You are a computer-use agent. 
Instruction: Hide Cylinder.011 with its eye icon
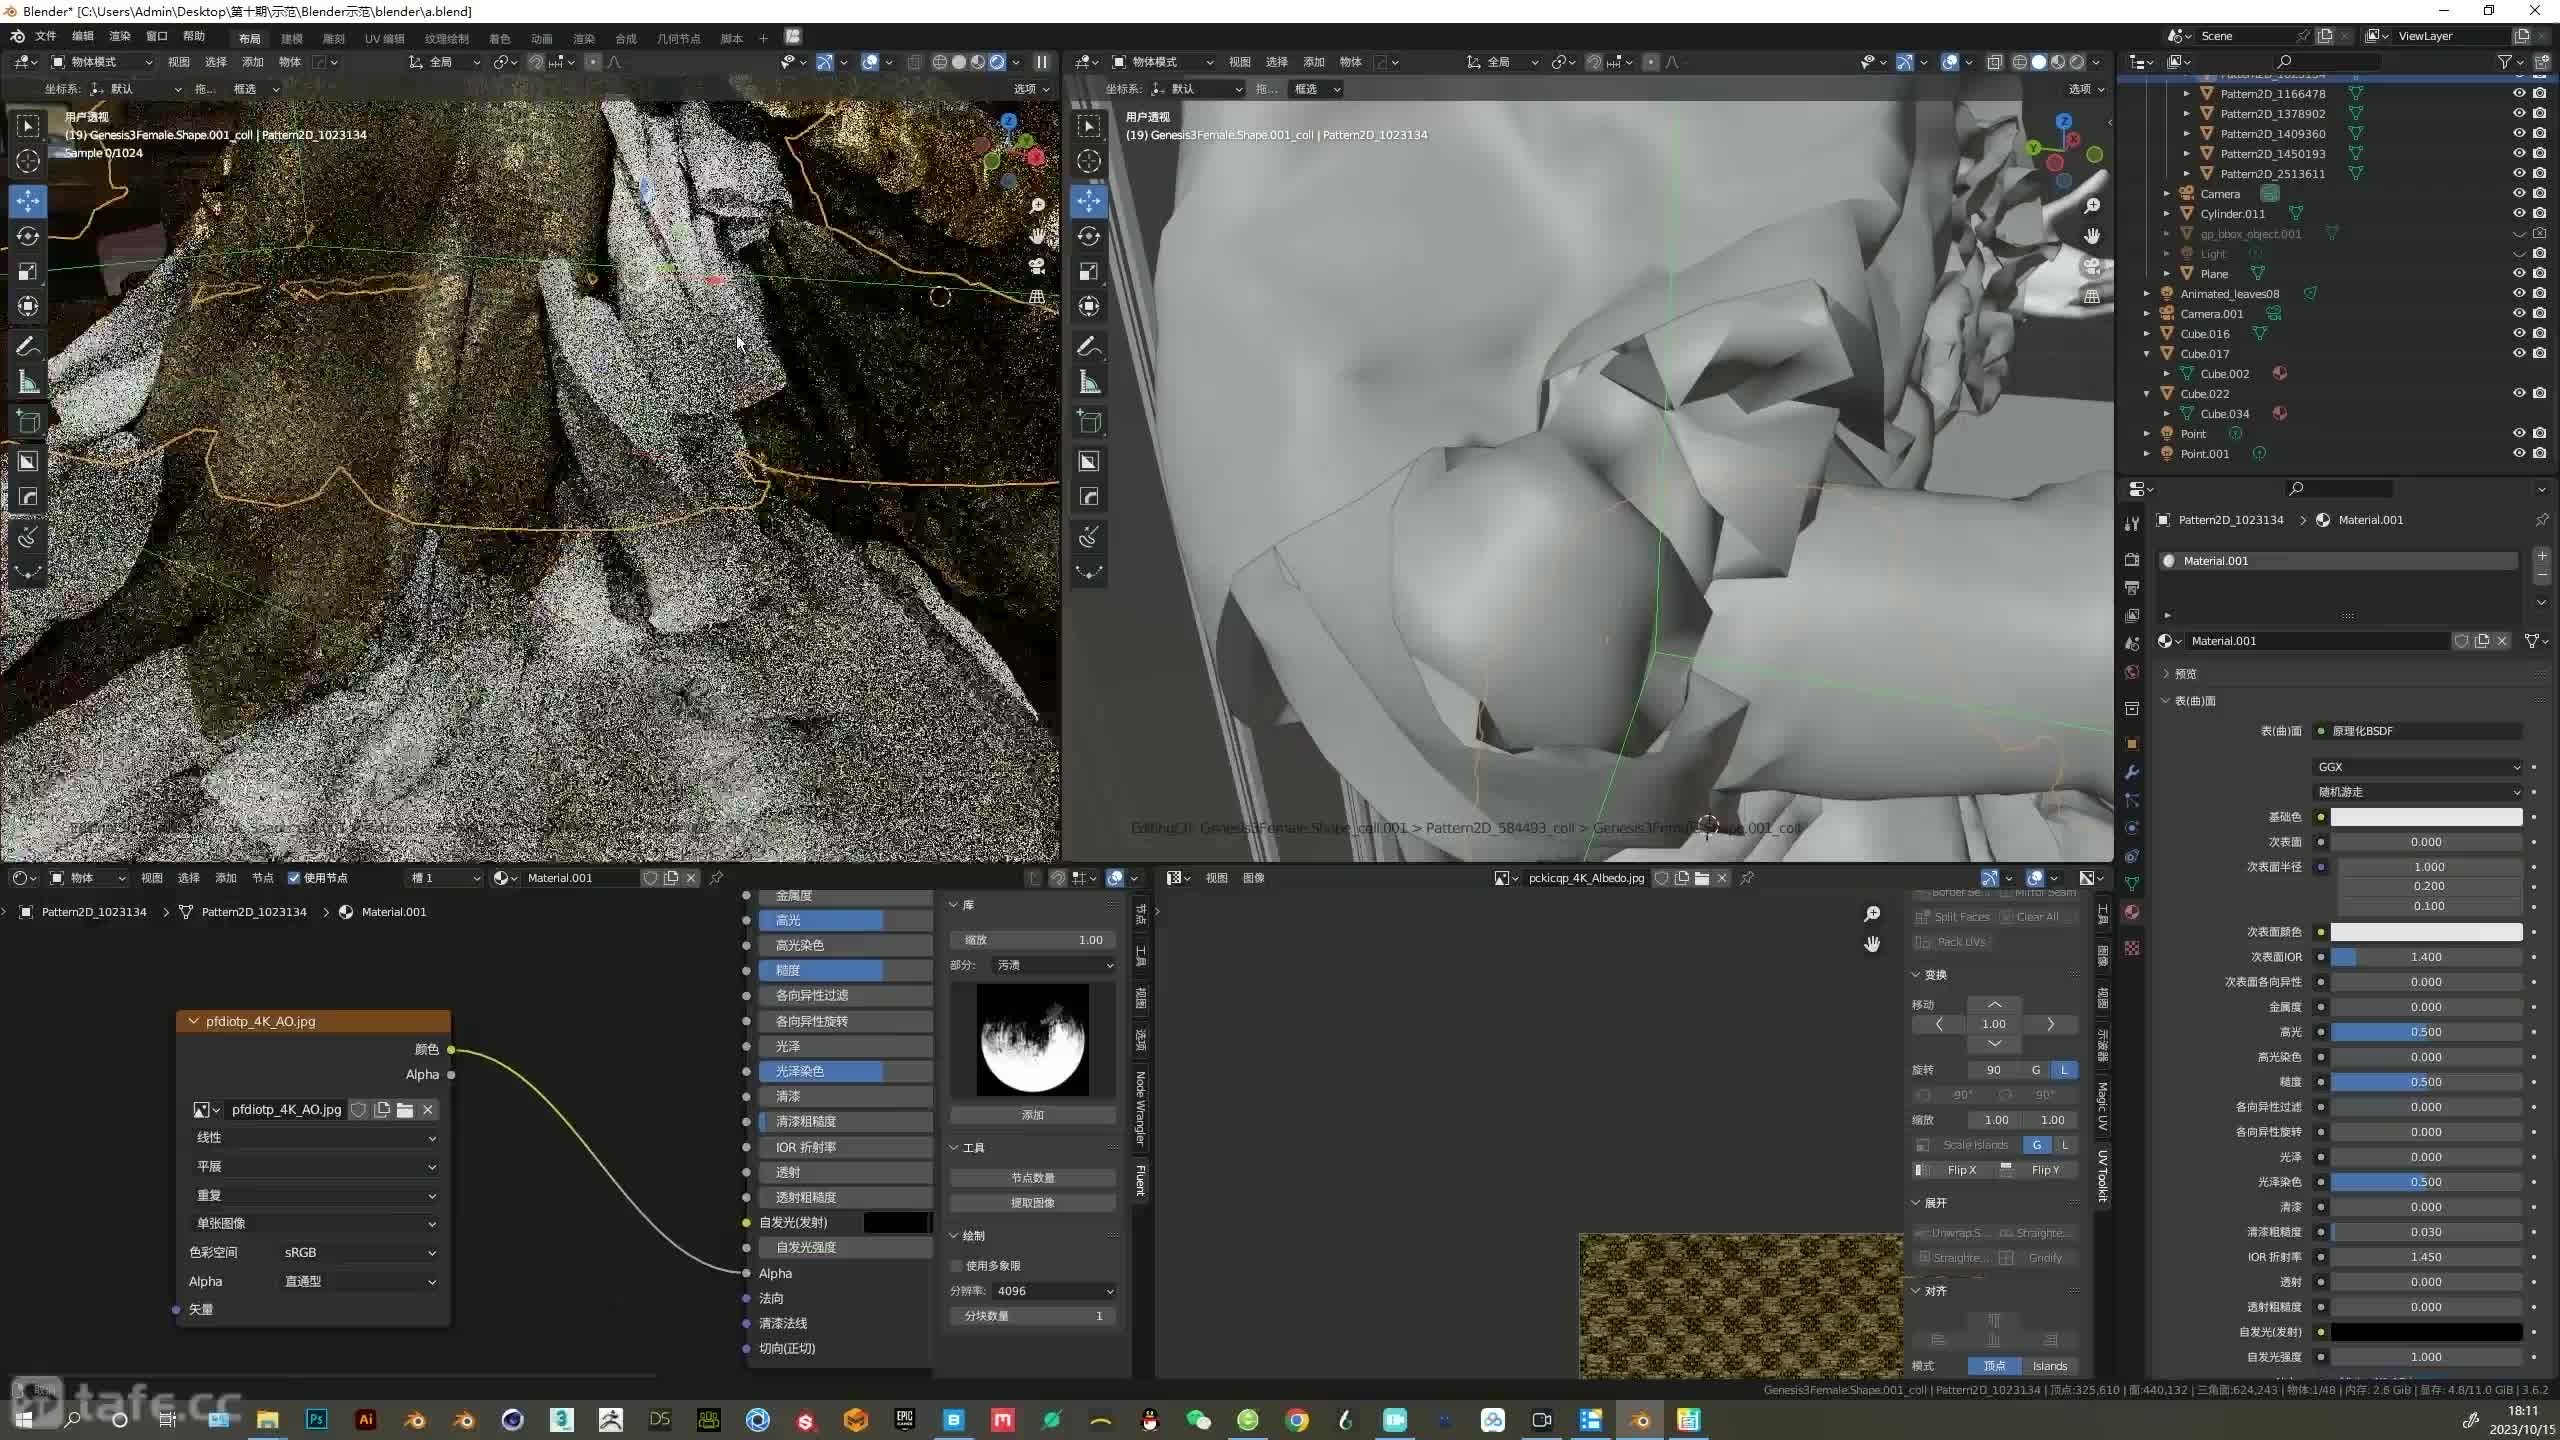pyautogui.click(x=2519, y=214)
